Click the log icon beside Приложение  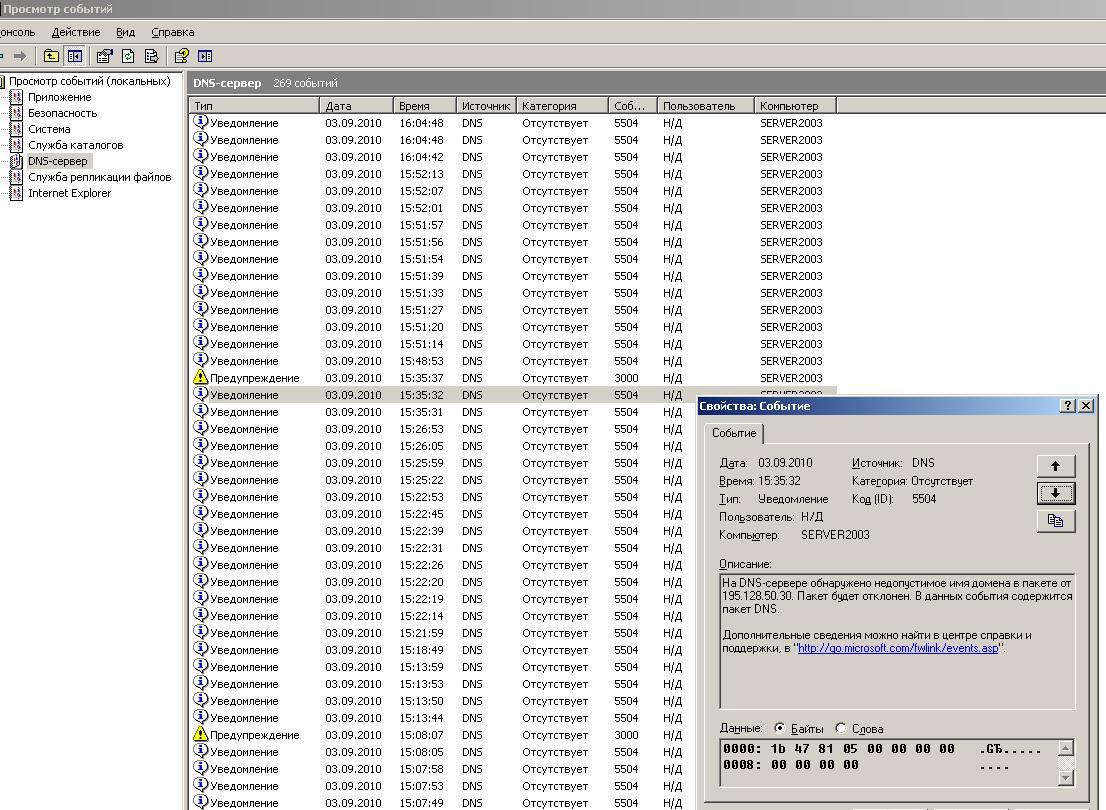[x=16, y=97]
